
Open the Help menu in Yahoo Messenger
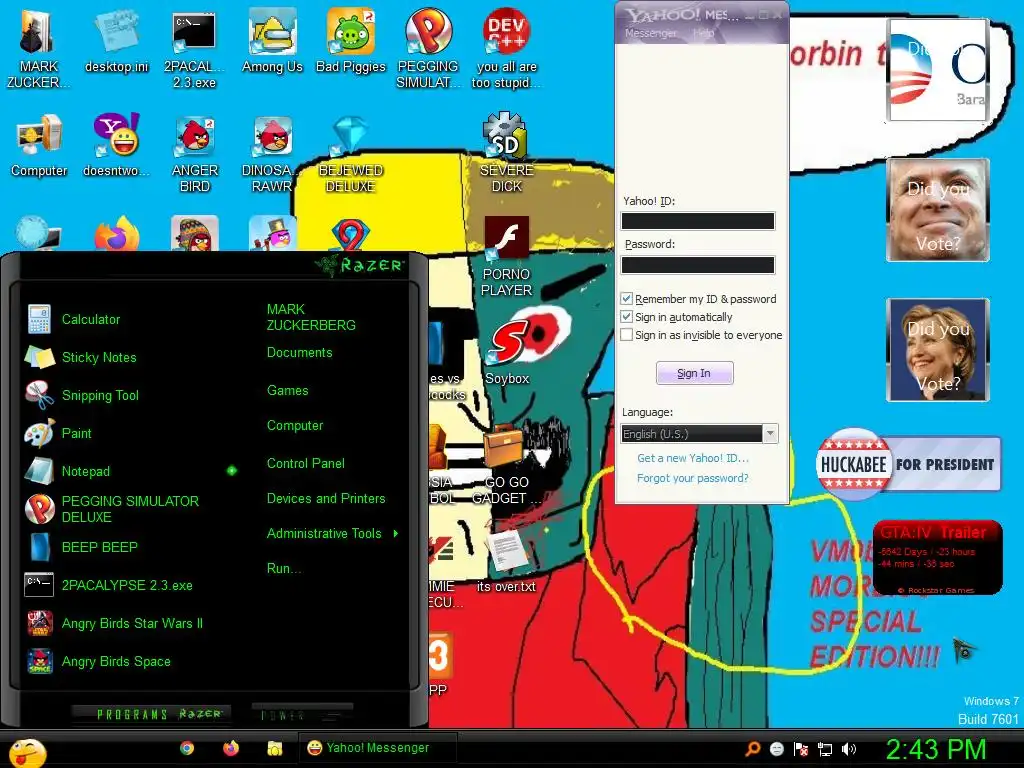(703, 33)
